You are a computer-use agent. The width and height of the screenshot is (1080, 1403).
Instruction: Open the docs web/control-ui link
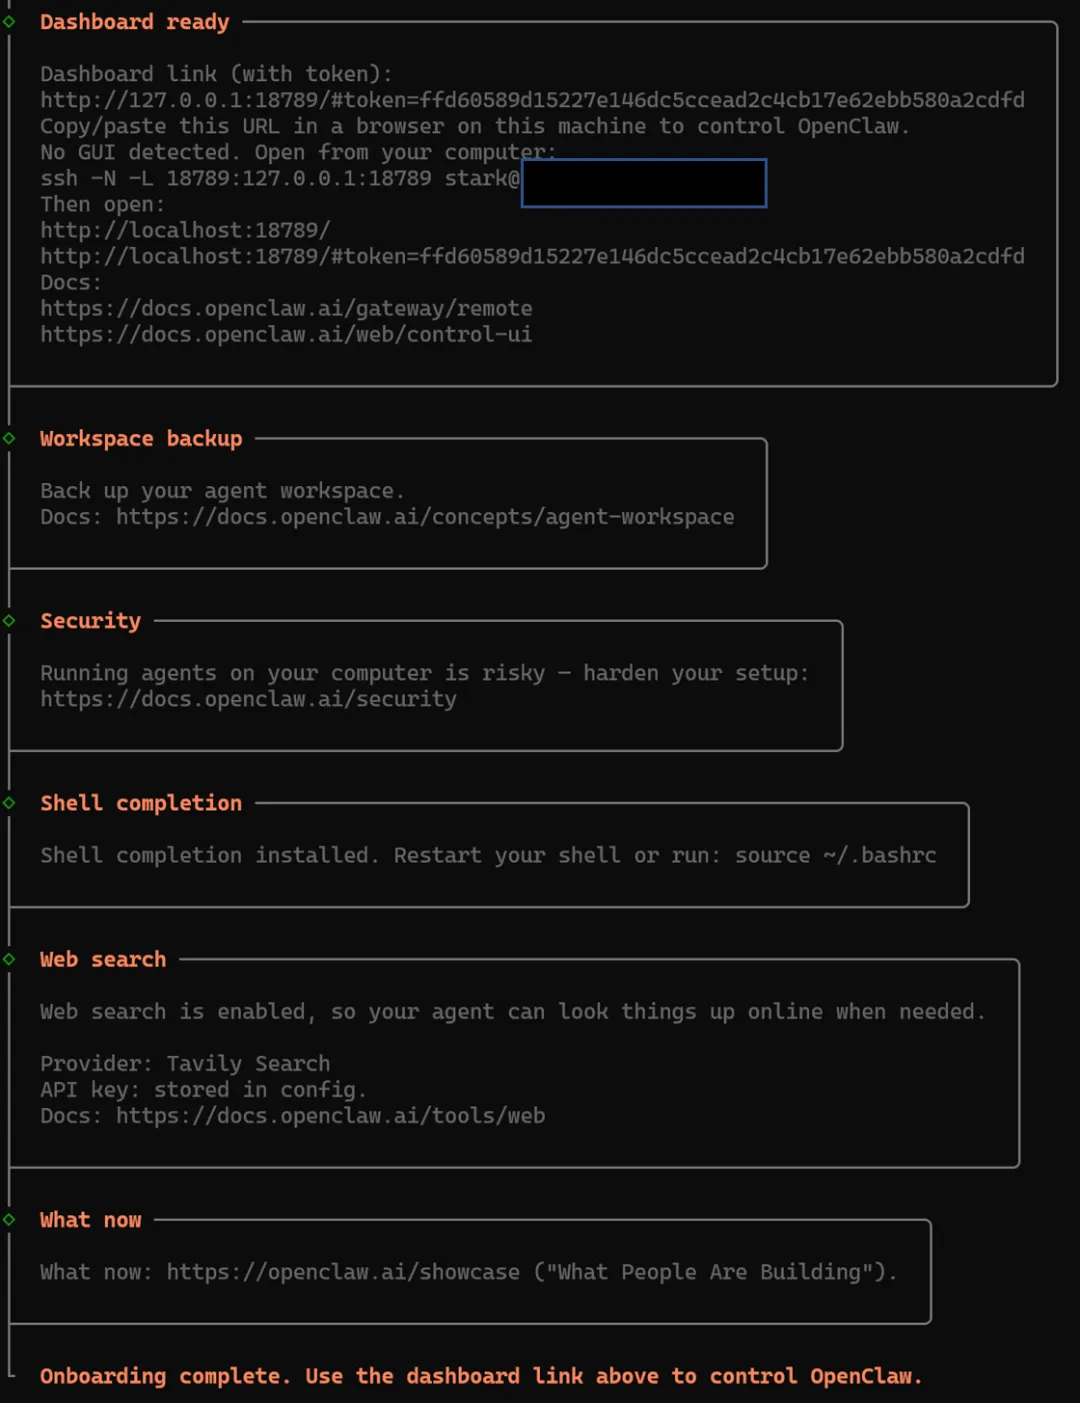(286, 334)
